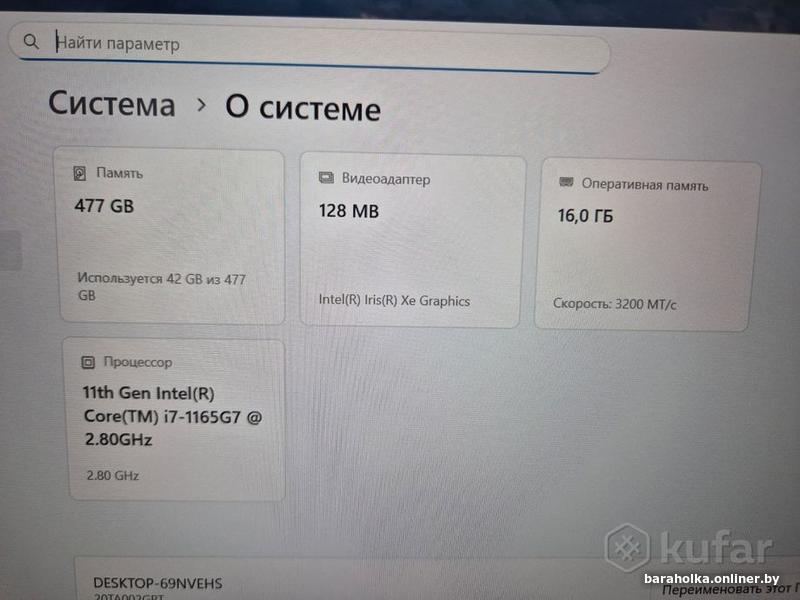800x600 pixels.
Task: Focus the Найти параметр search field
Action: 309,46
